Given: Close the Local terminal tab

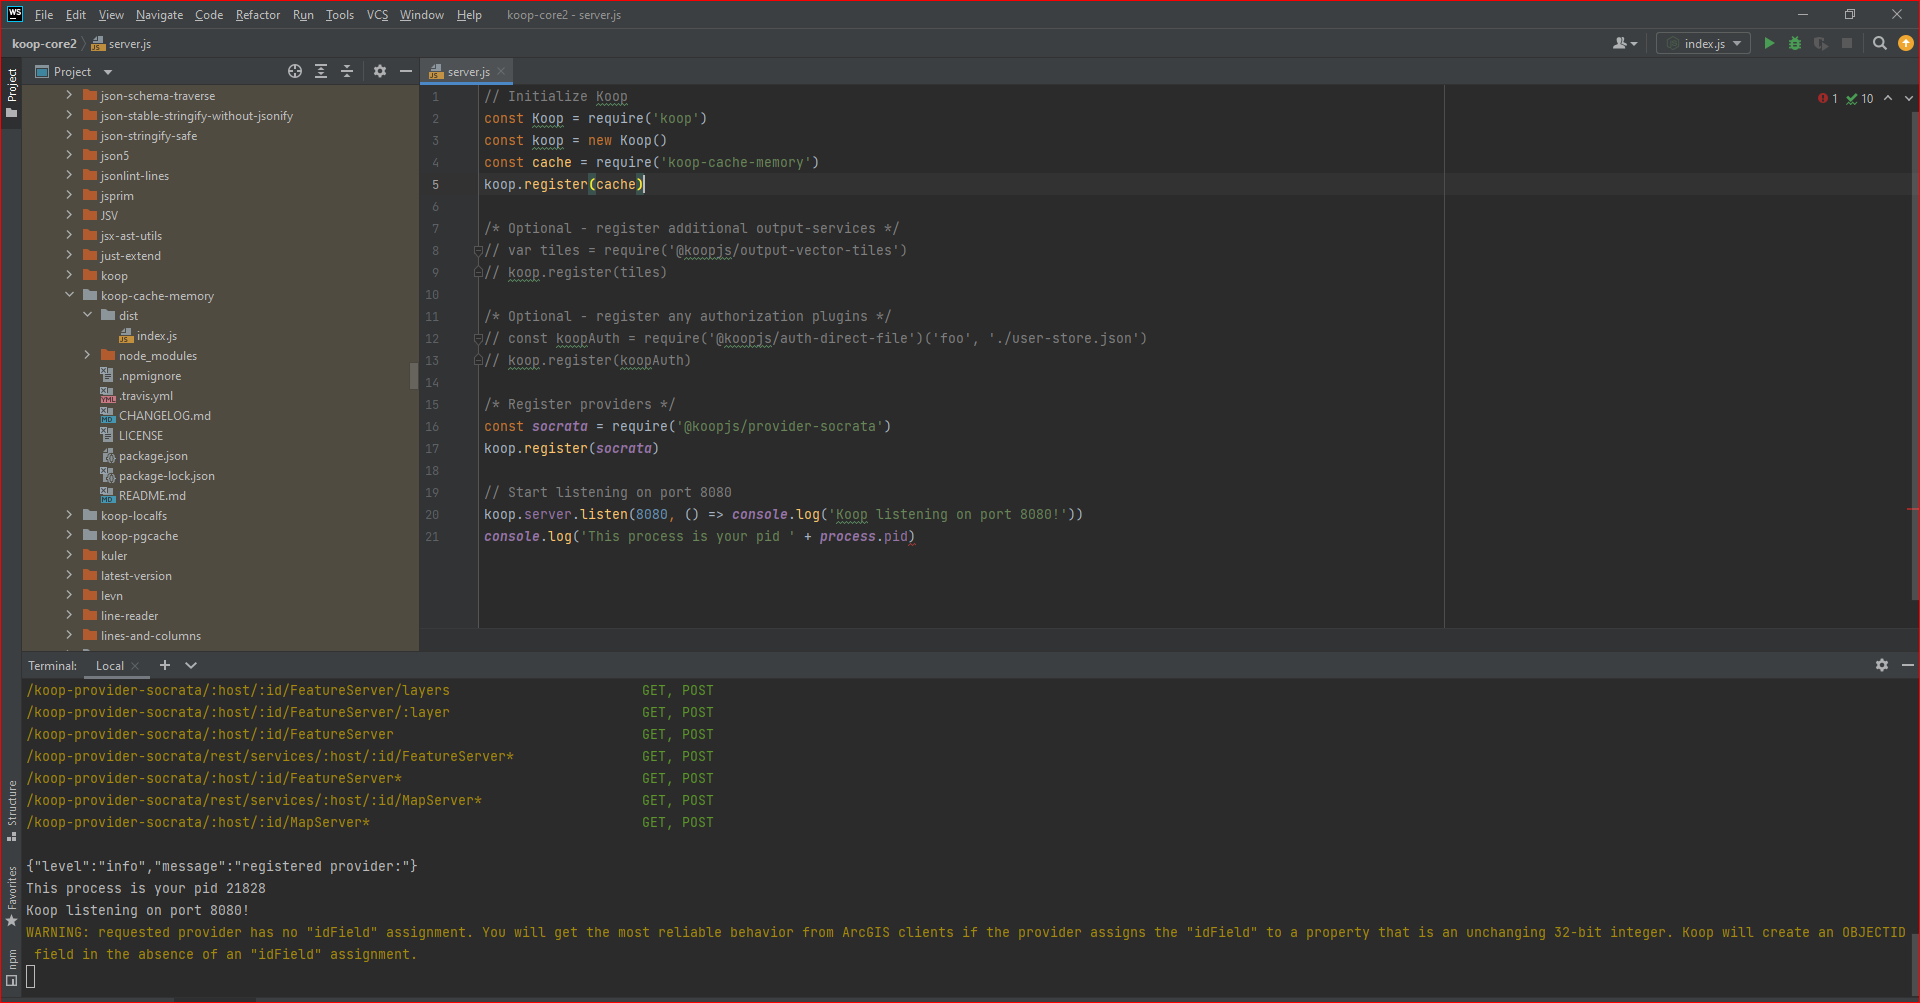Looking at the screenshot, I should pos(135,666).
